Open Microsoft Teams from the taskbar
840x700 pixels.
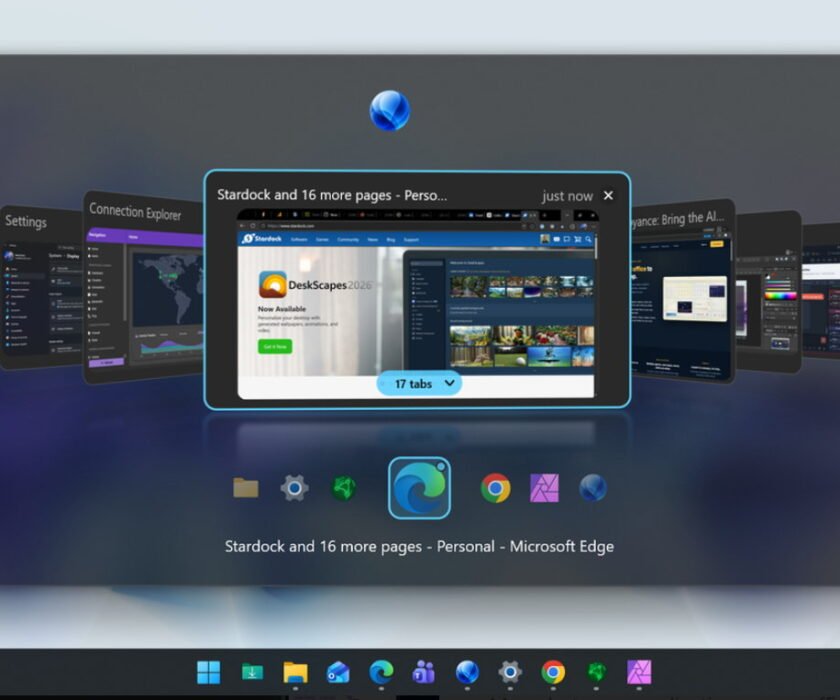click(x=424, y=672)
